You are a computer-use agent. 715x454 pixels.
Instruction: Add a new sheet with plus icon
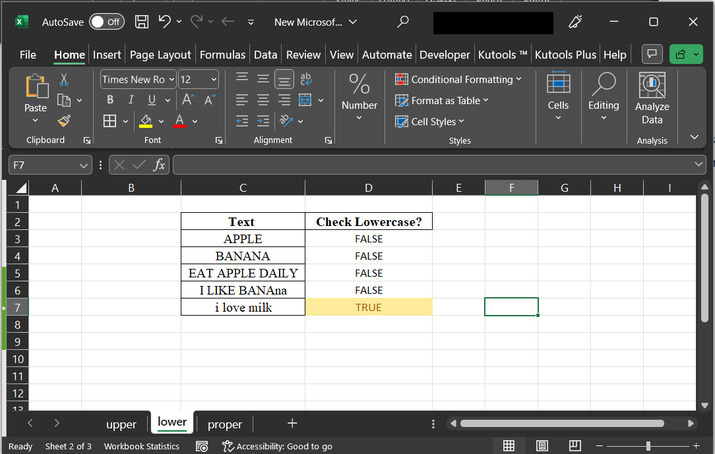292,424
